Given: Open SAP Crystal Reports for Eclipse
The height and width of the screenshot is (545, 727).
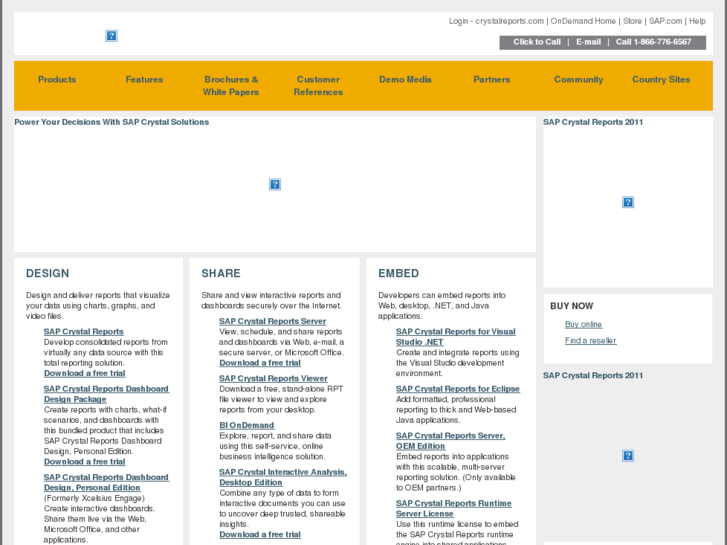Looking at the screenshot, I should [458, 389].
